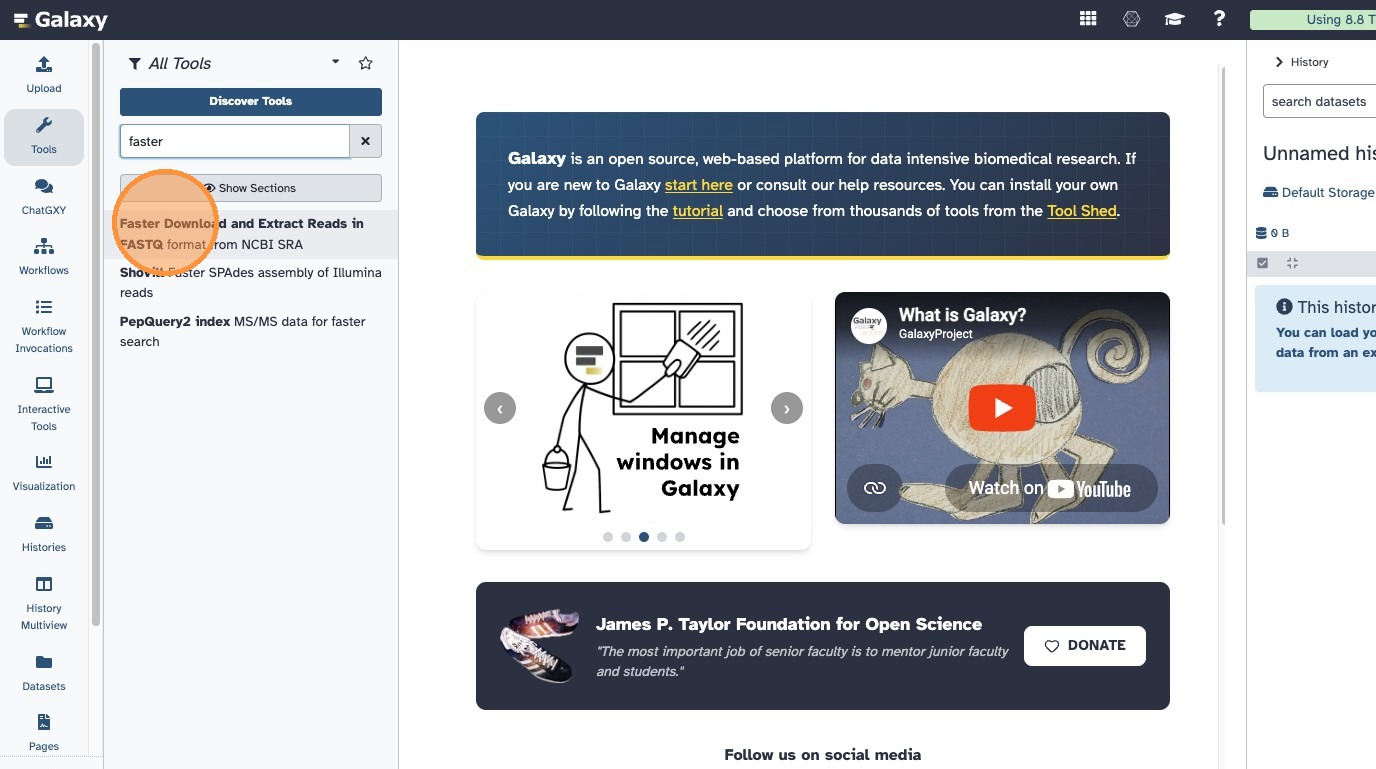Toggle the select-all datasets checkbox in History
The height and width of the screenshot is (769, 1376).
click(1263, 263)
